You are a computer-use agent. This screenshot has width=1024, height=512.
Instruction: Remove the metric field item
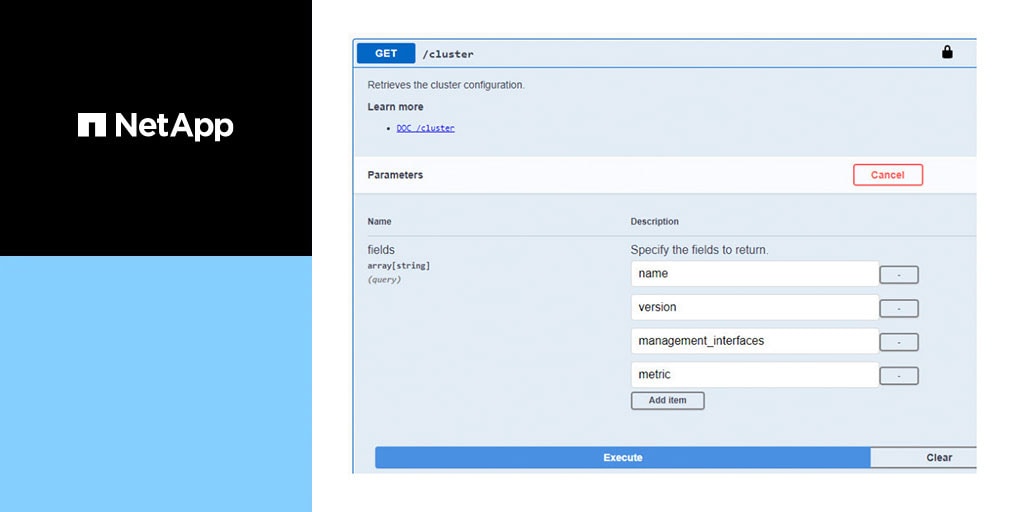[898, 376]
